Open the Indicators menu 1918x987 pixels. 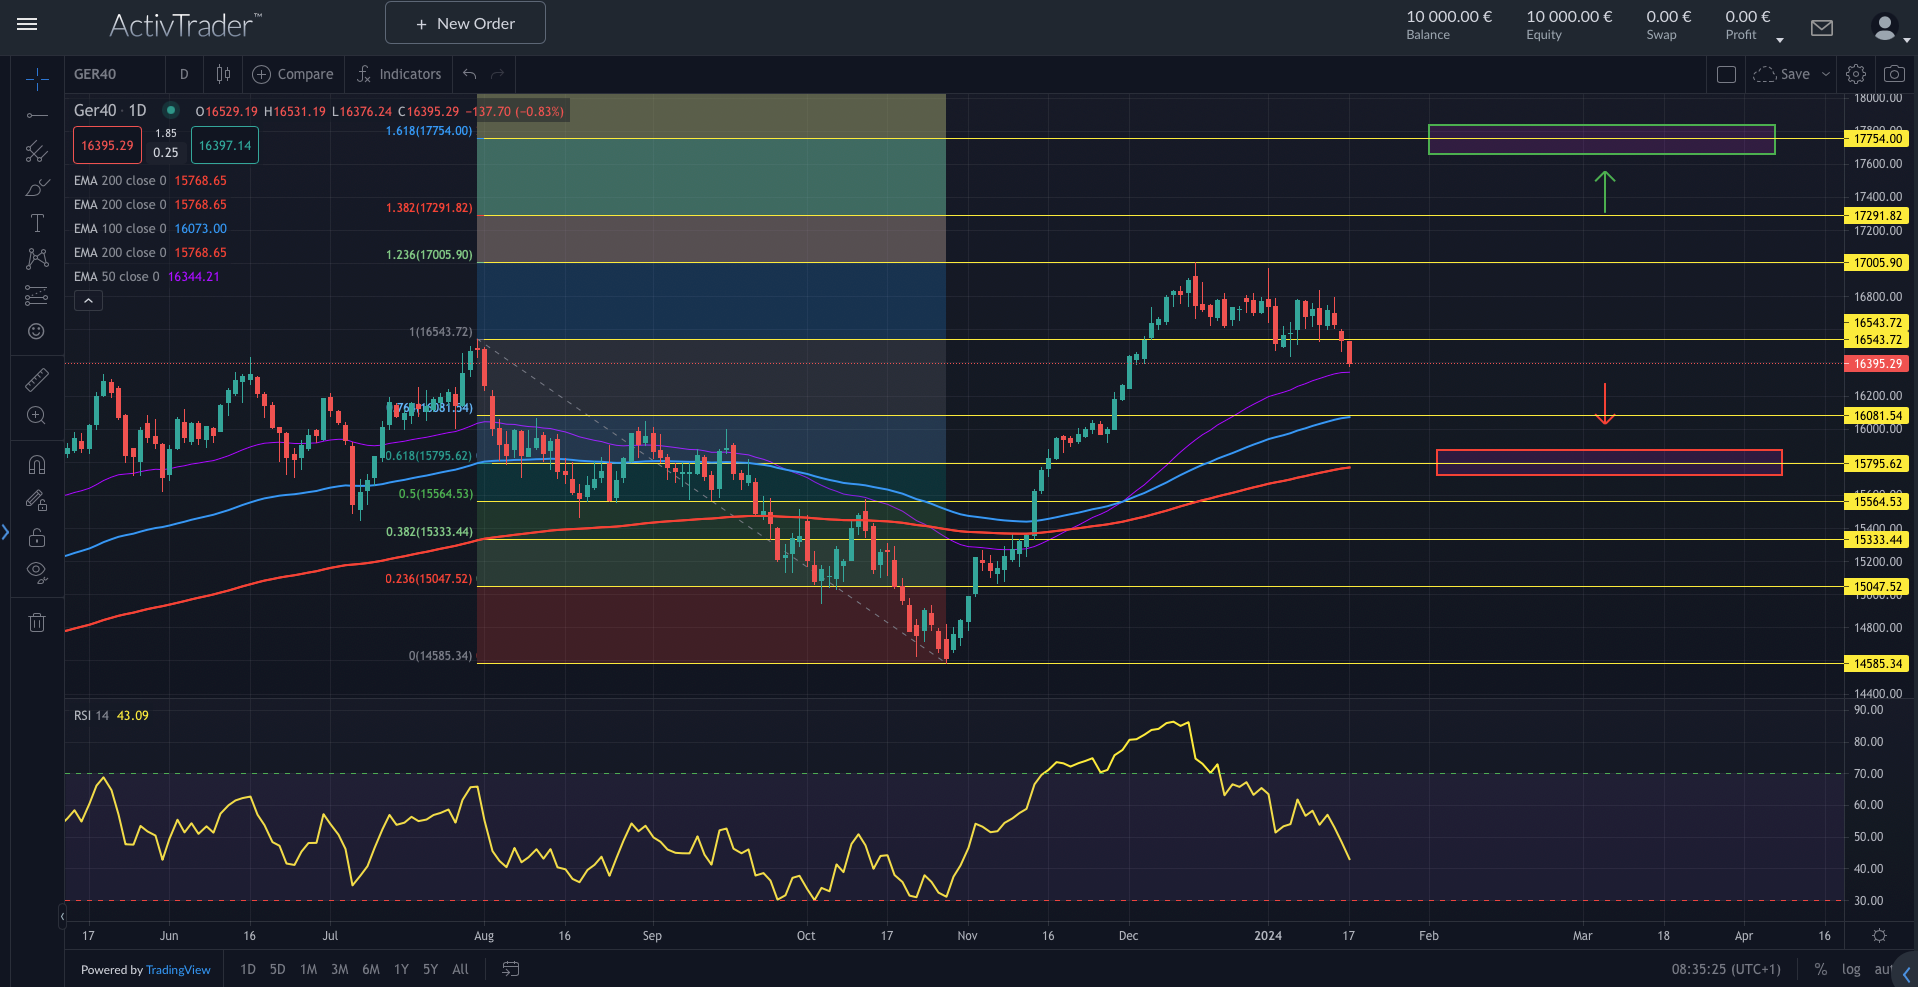click(x=399, y=74)
